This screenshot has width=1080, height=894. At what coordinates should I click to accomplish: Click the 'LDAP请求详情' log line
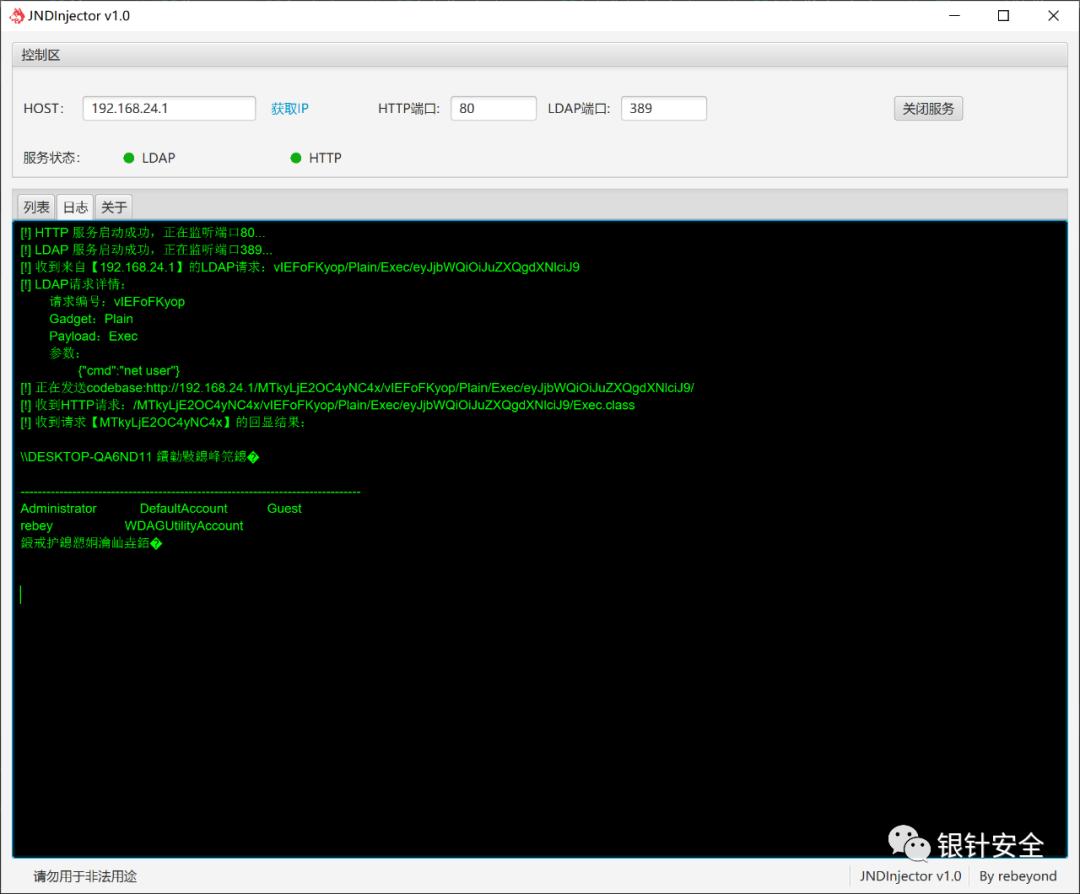pyautogui.click(x=74, y=284)
